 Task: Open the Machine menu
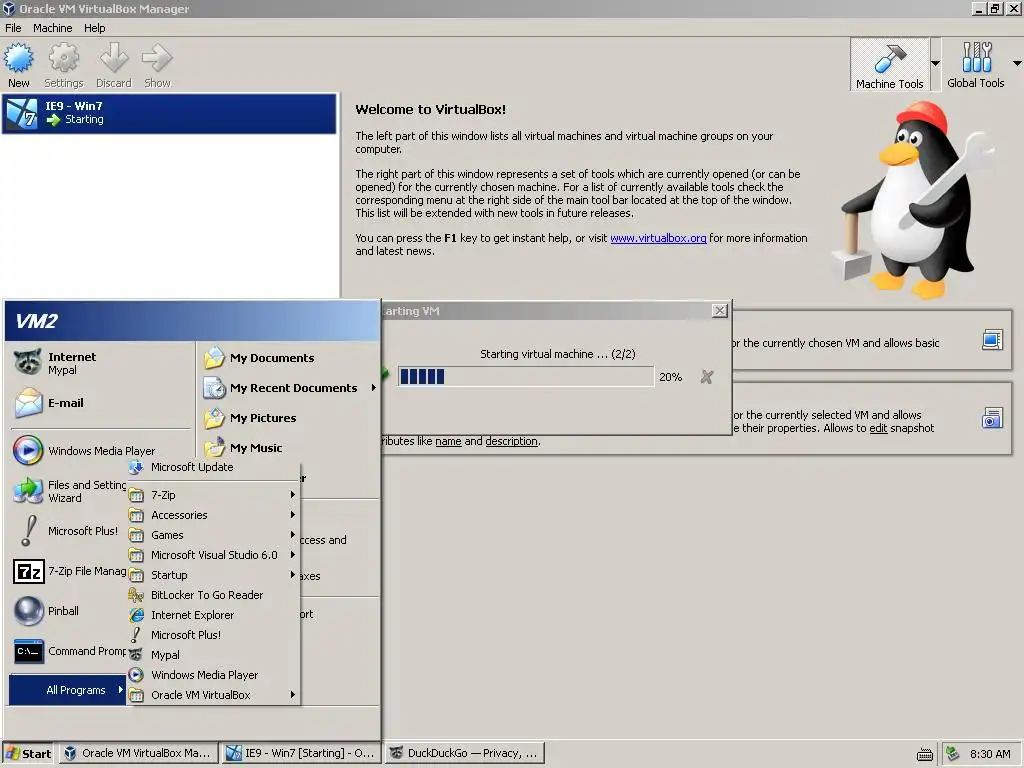coord(53,28)
